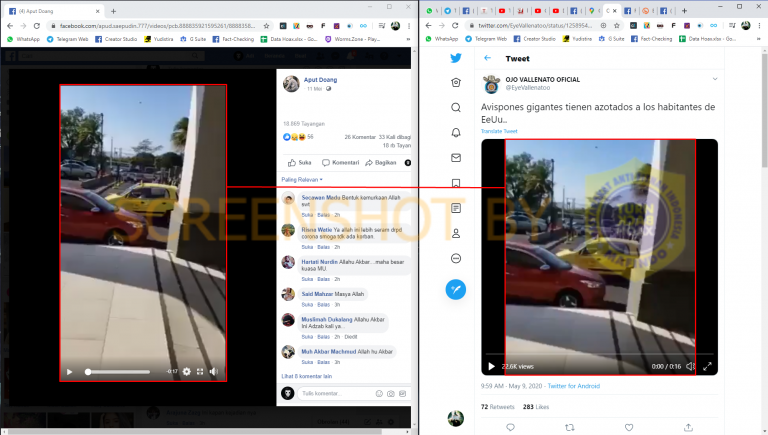
Task: Open Said Mahzar commenter name
Action: 317,294
